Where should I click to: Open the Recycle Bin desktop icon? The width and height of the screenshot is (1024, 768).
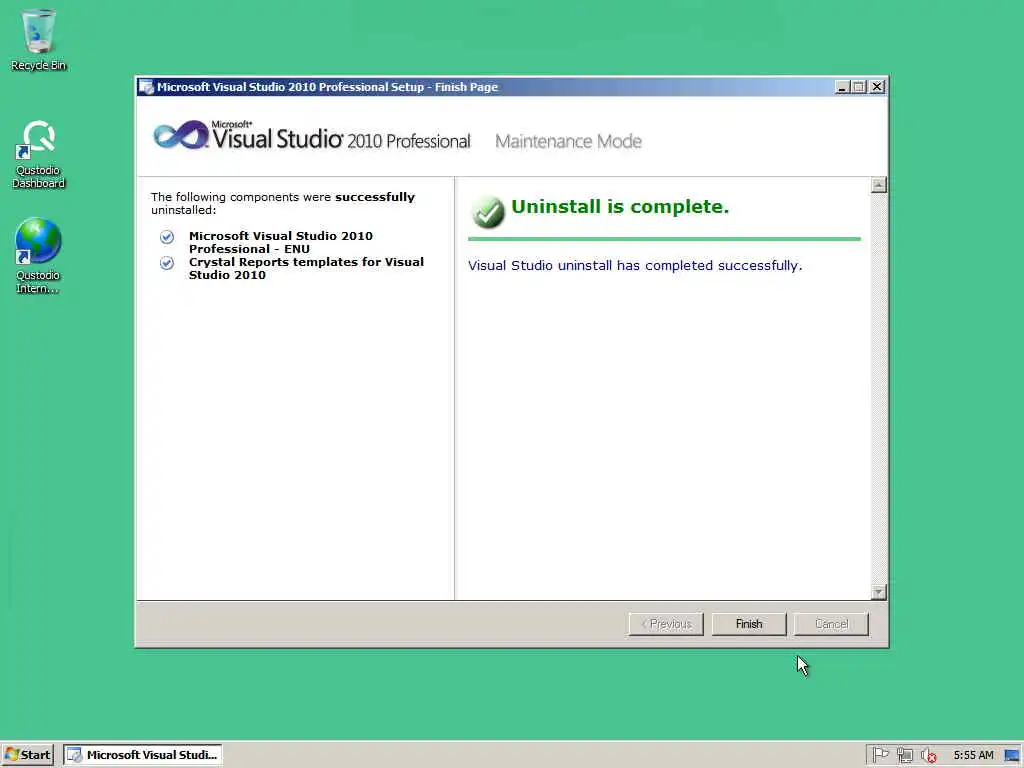tap(39, 40)
